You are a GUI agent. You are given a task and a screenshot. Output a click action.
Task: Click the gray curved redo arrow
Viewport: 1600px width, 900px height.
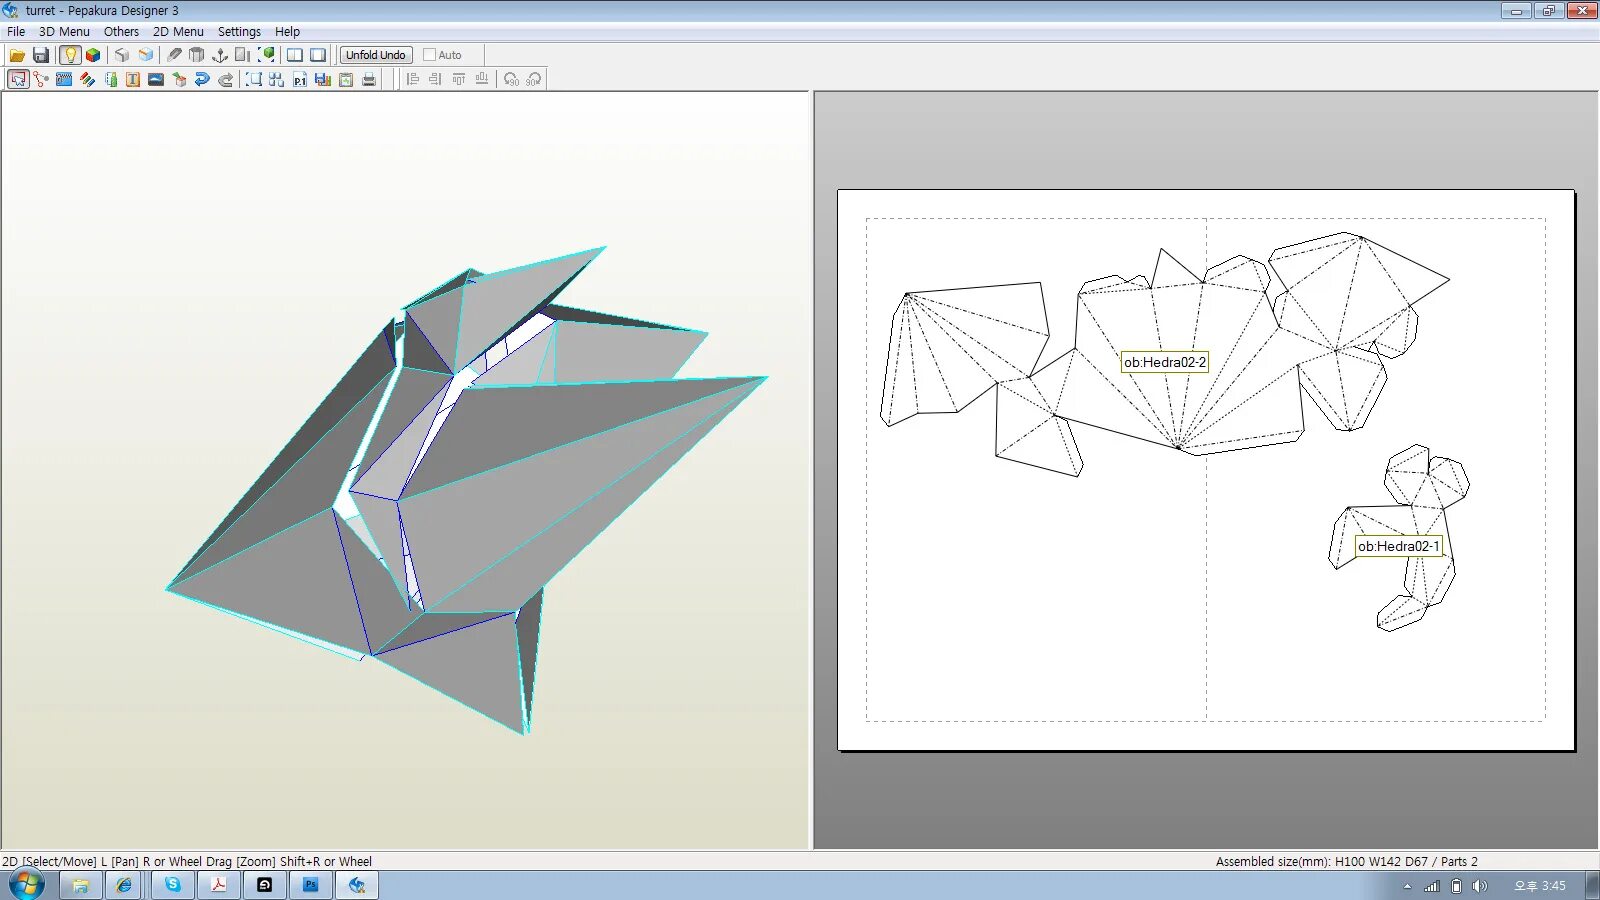click(226, 79)
